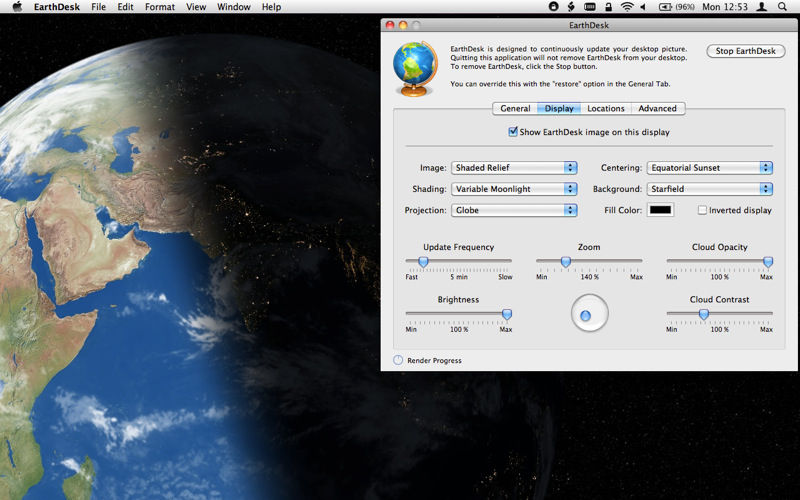Select the Display tab
The width and height of the screenshot is (800, 500).
(x=559, y=108)
